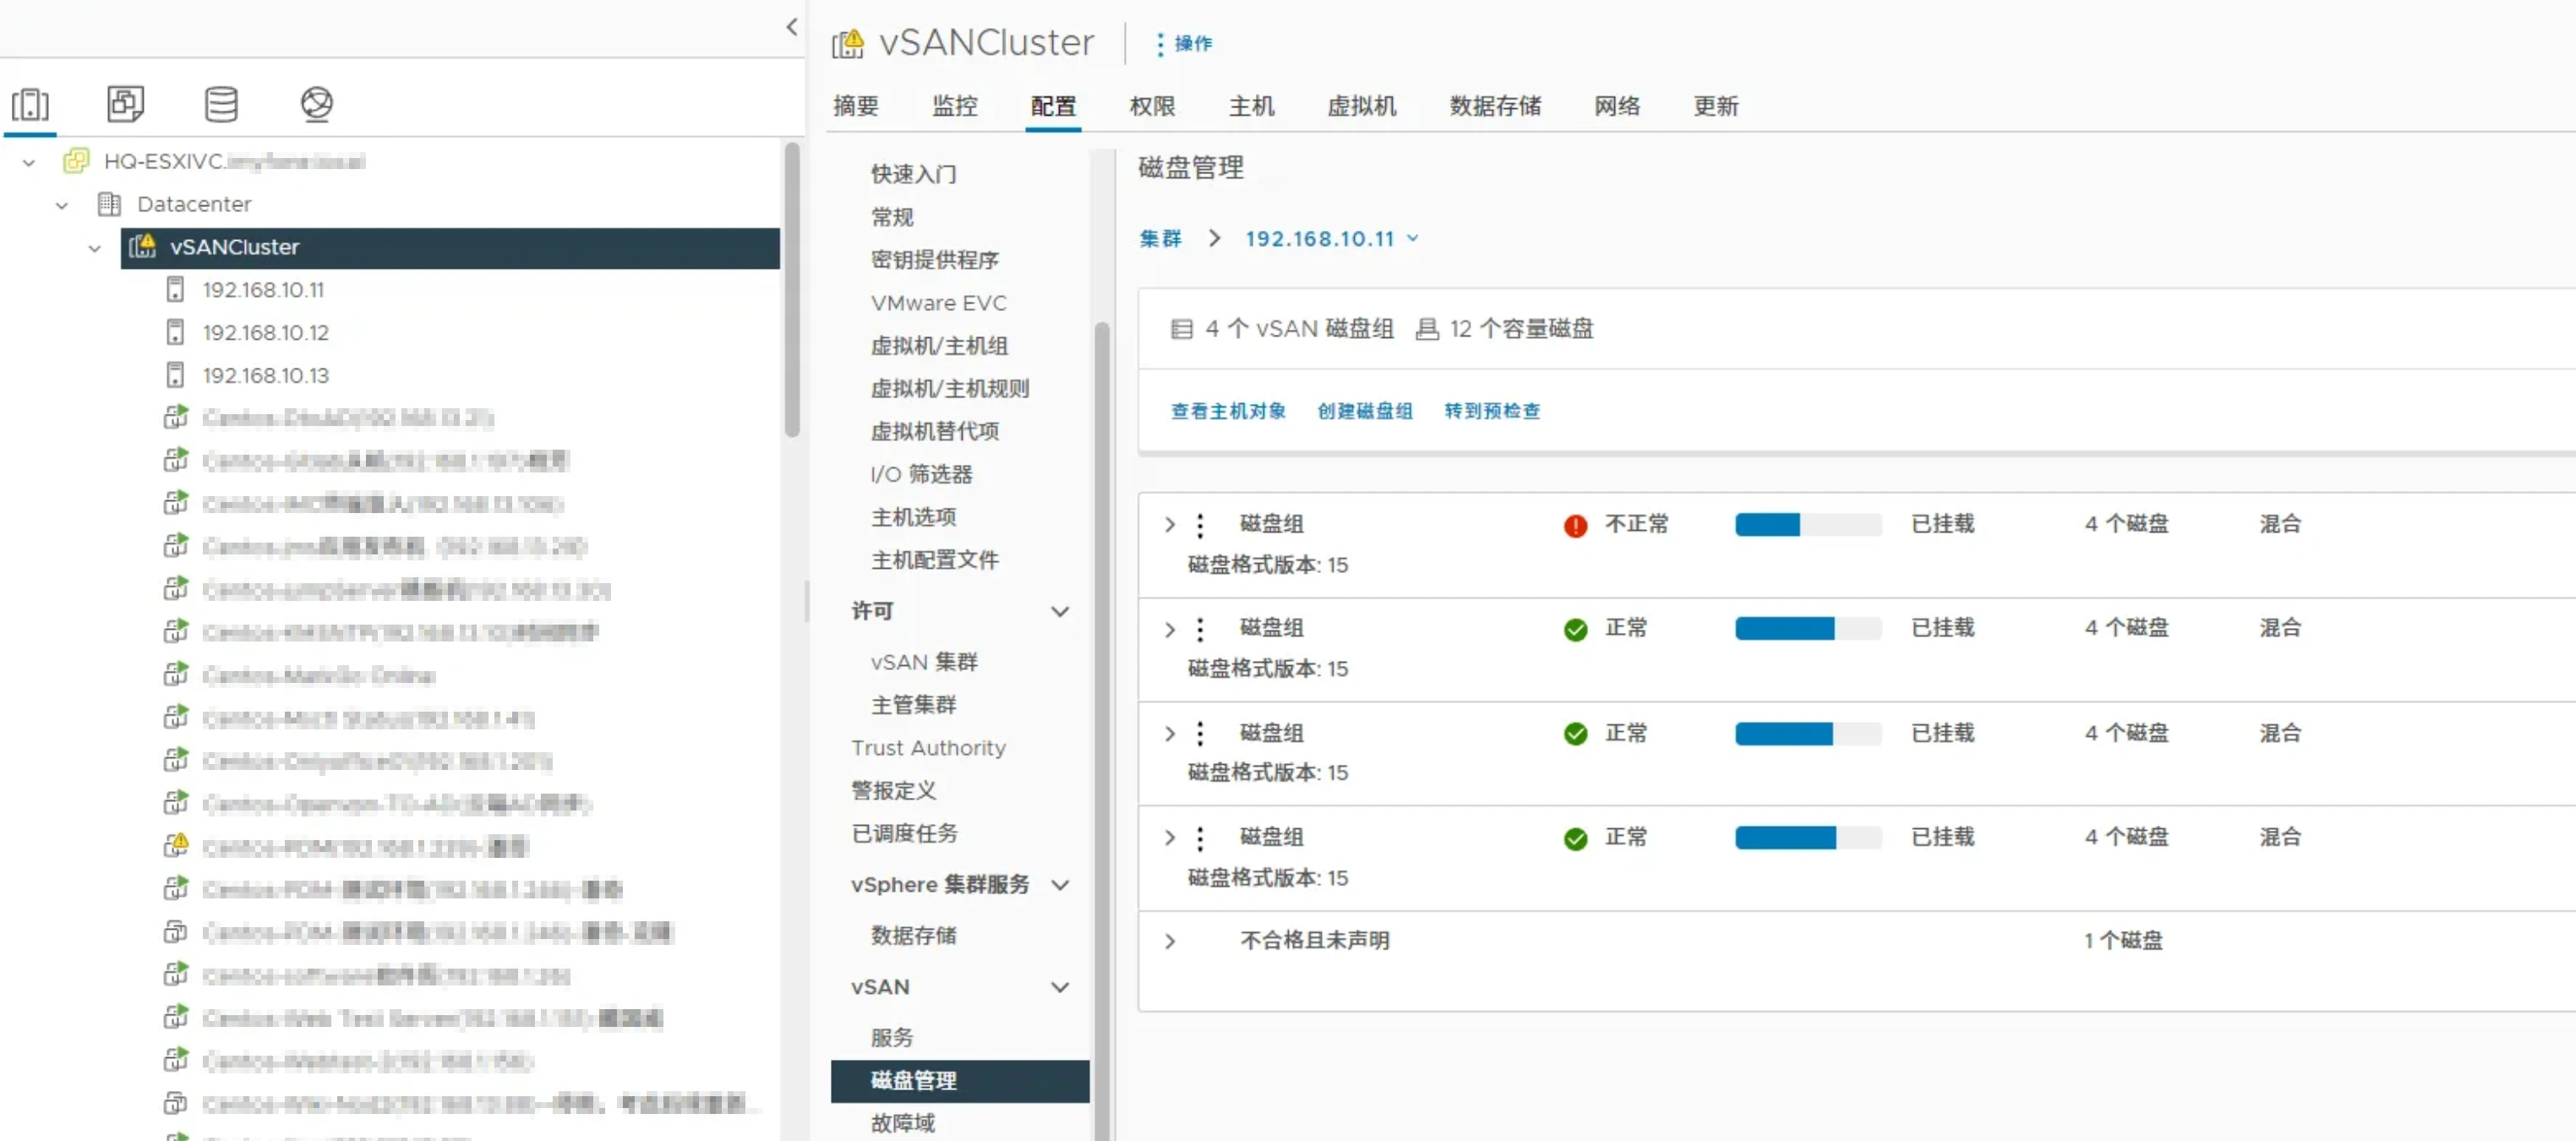Click usage bar of second disk group
Viewport: 2576px width, 1141px height.
coord(1808,629)
